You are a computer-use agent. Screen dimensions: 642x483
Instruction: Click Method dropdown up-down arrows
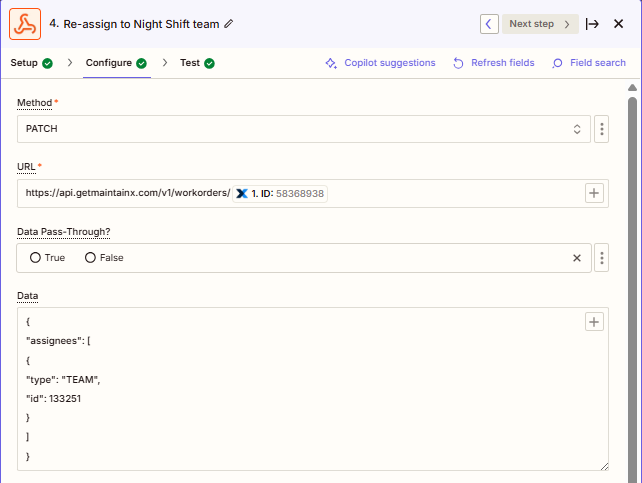576,129
